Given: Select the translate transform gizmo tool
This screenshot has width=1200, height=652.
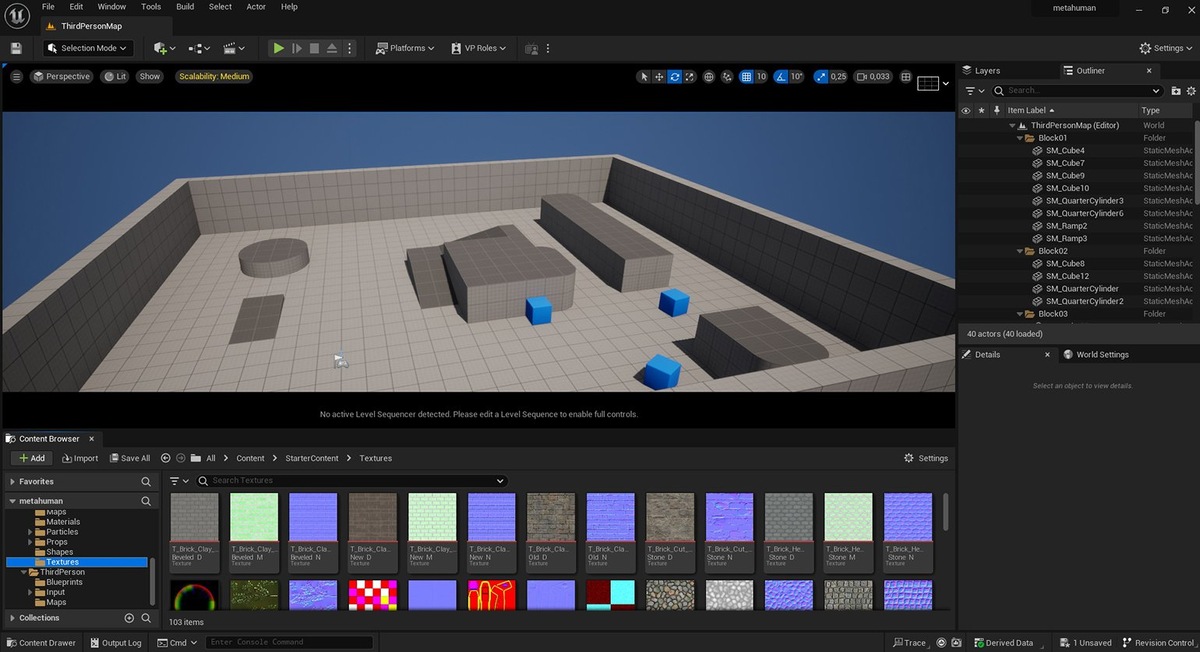Looking at the screenshot, I should click(659, 77).
